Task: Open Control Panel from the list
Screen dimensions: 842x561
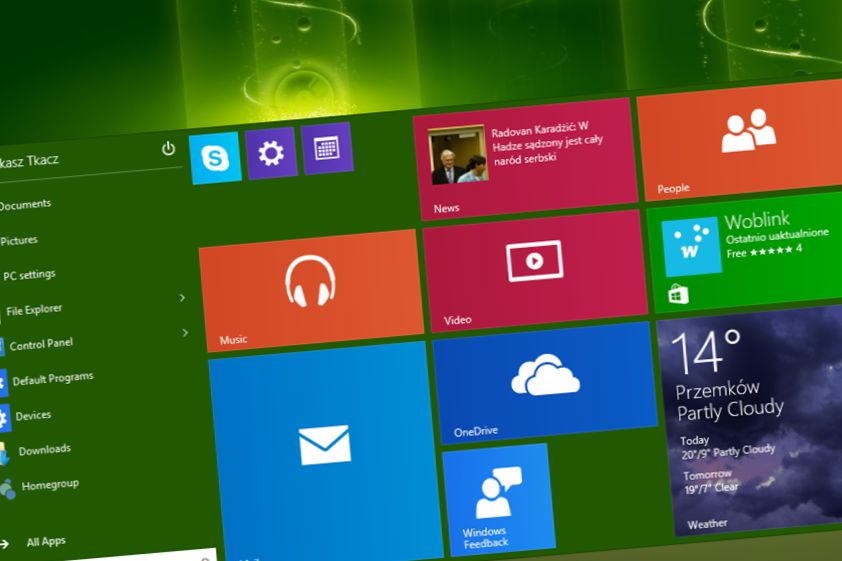Action: (41, 344)
